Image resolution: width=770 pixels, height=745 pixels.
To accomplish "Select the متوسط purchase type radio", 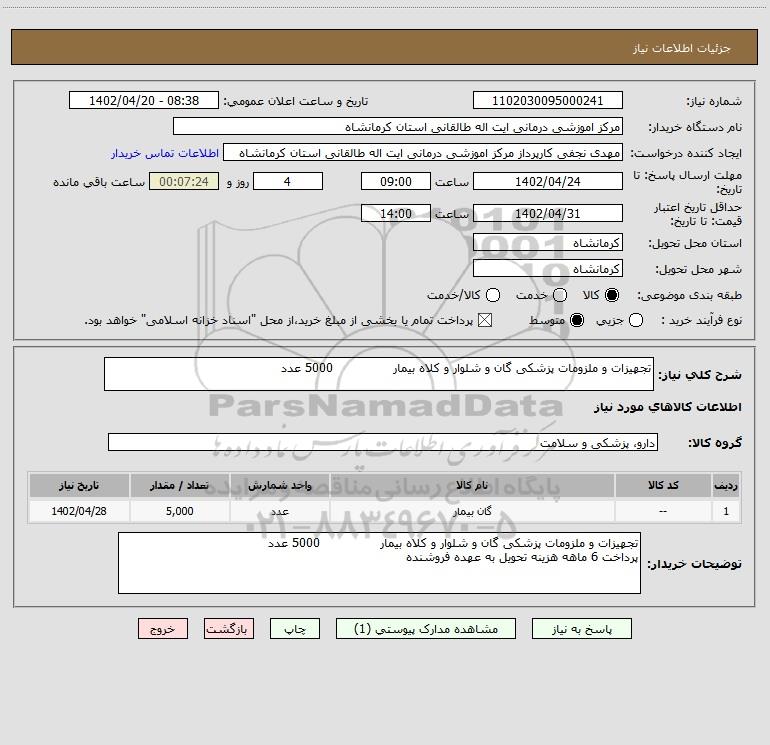I will 577,321.
